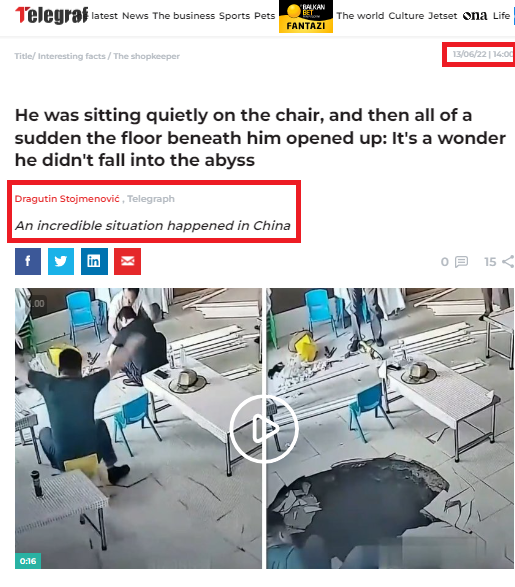Open the Ona logo section
This screenshot has width=515, height=587.
tap(475, 16)
